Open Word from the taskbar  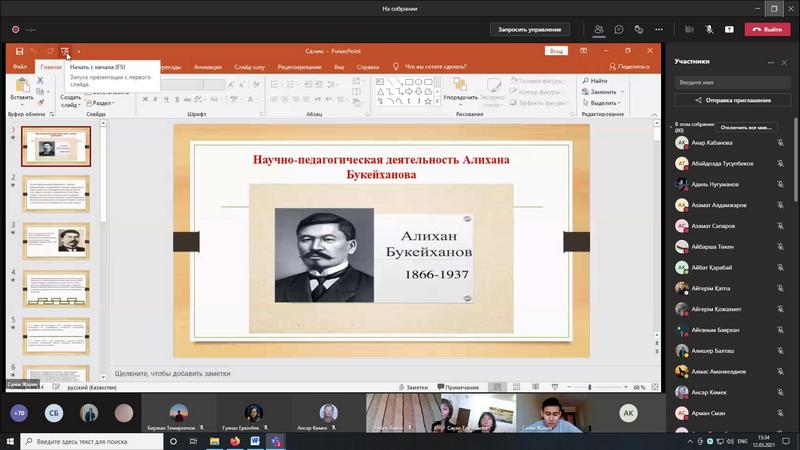point(255,441)
